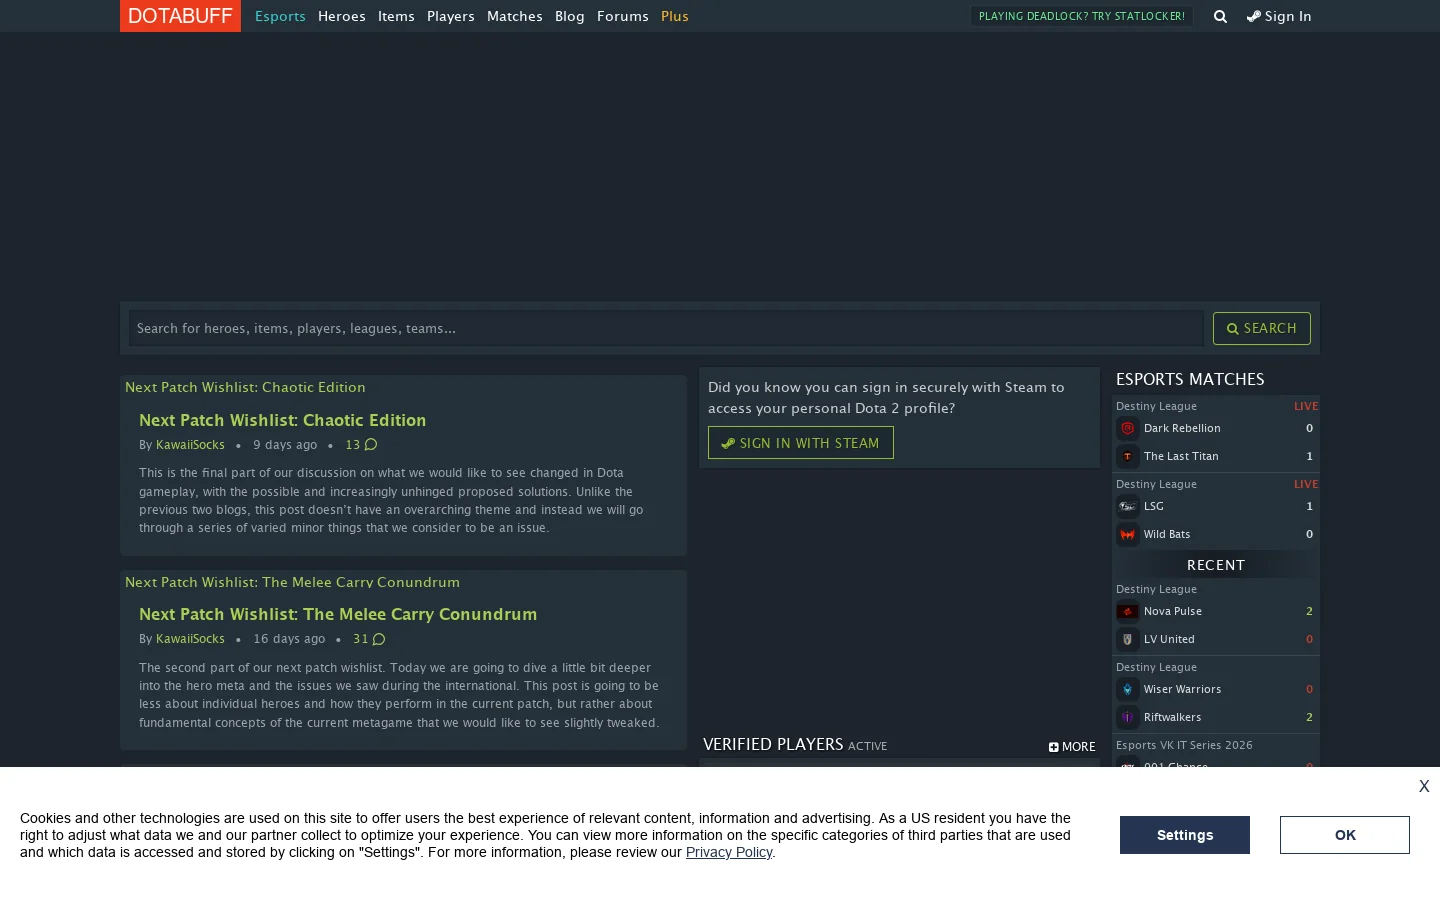
Task: Open KawaiiSocks author link on Melee Carry post
Action: 190,639
